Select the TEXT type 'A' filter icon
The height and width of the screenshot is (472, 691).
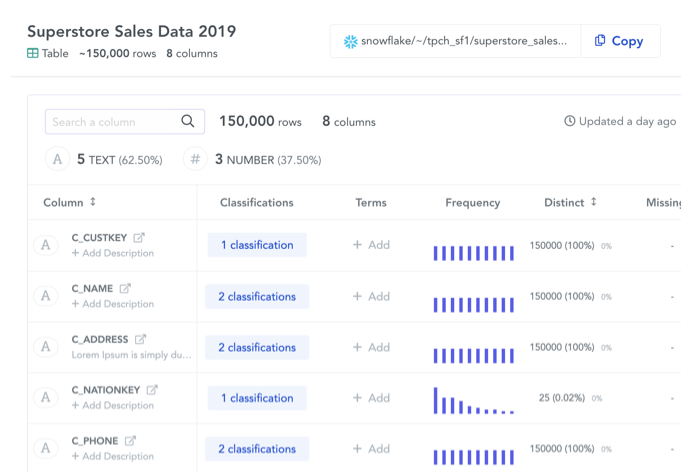point(57,159)
